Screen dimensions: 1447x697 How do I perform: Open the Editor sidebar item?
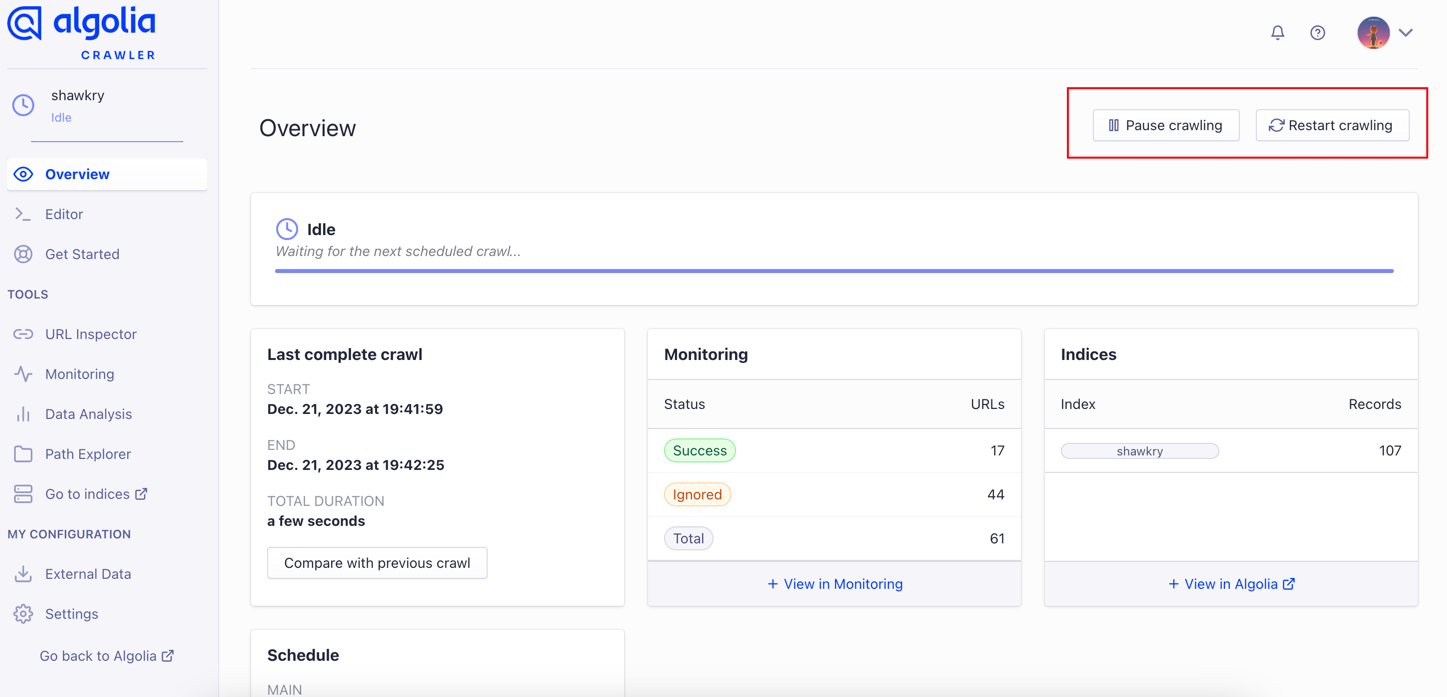[x=64, y=214]
